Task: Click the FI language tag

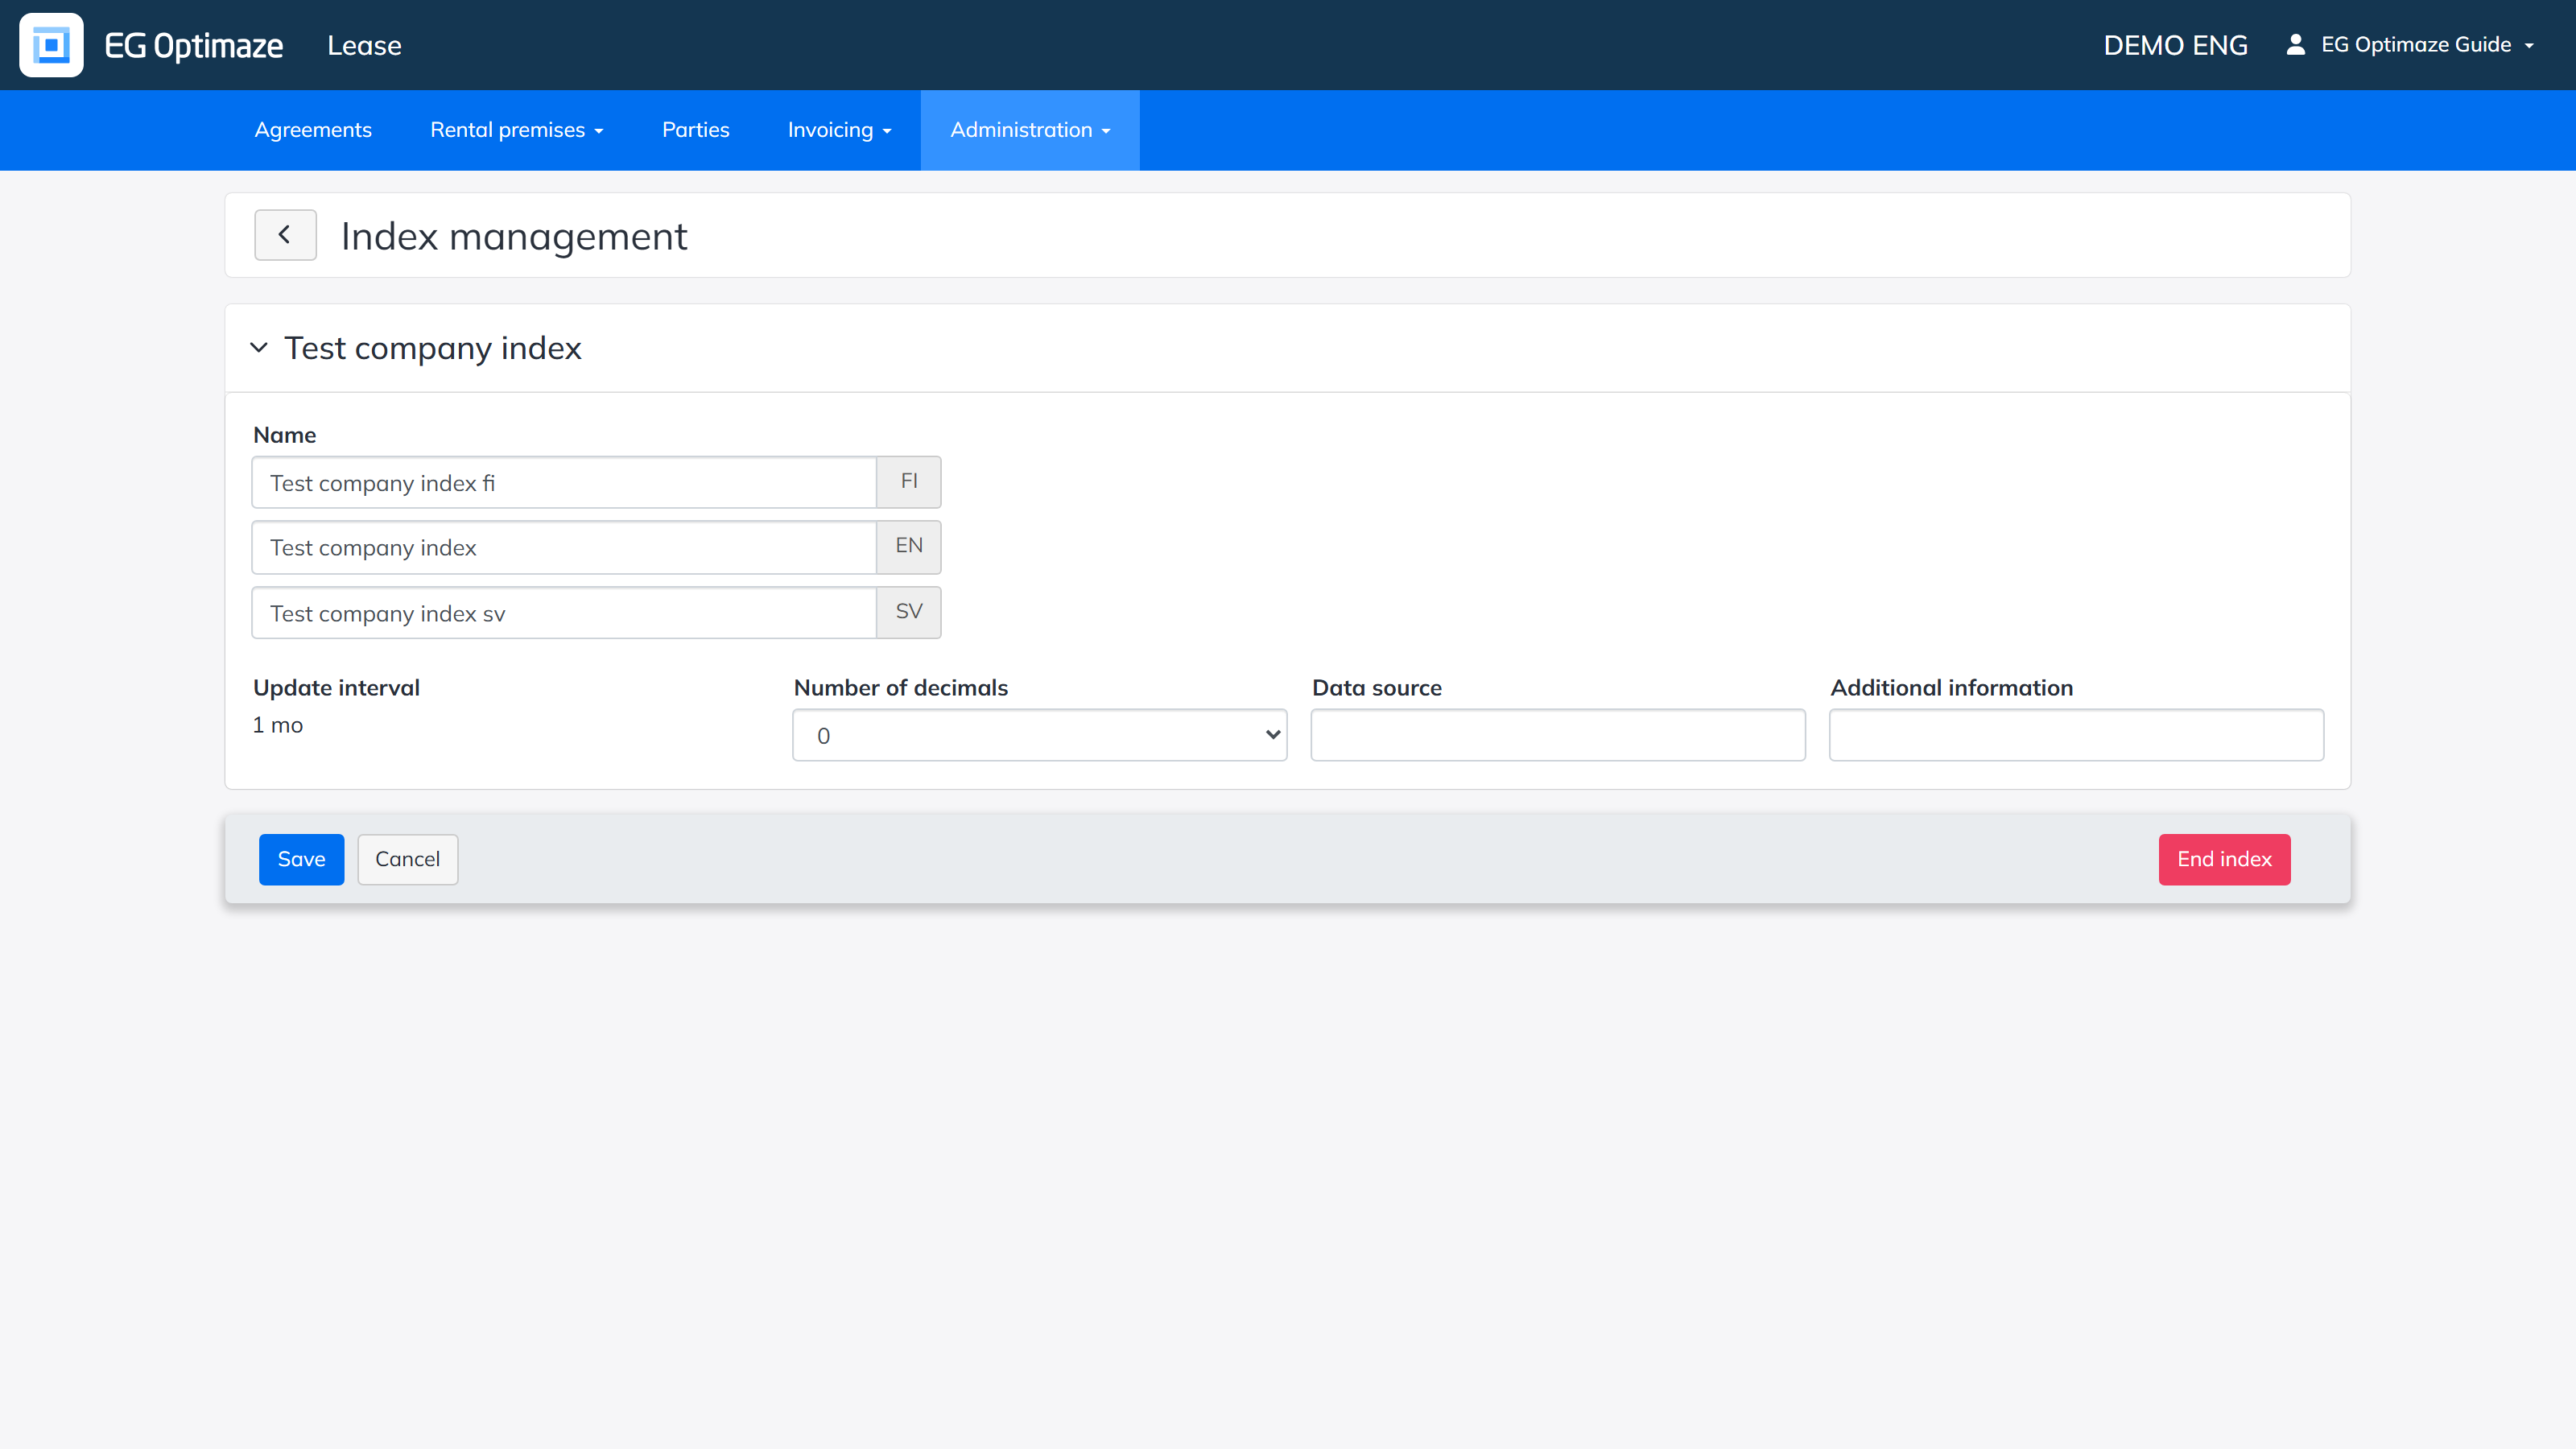Action: (x=909, y=482)
